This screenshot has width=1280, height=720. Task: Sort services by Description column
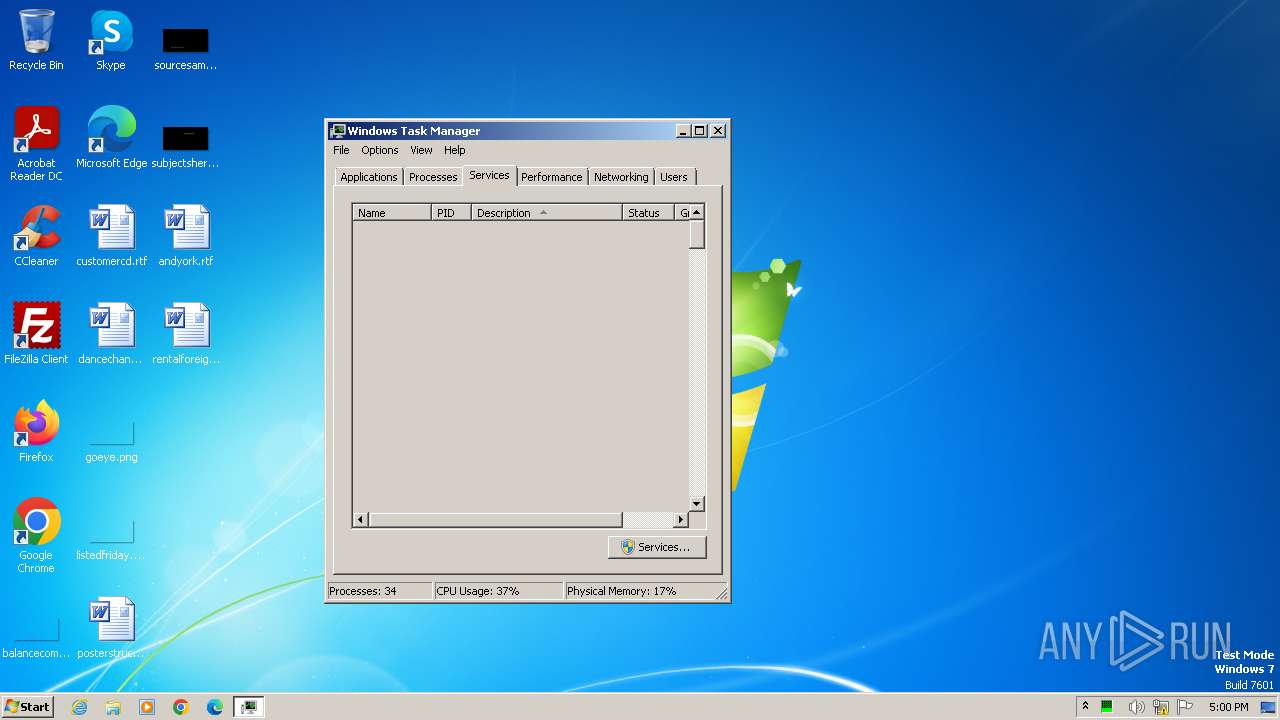click(x=546, y=213)
